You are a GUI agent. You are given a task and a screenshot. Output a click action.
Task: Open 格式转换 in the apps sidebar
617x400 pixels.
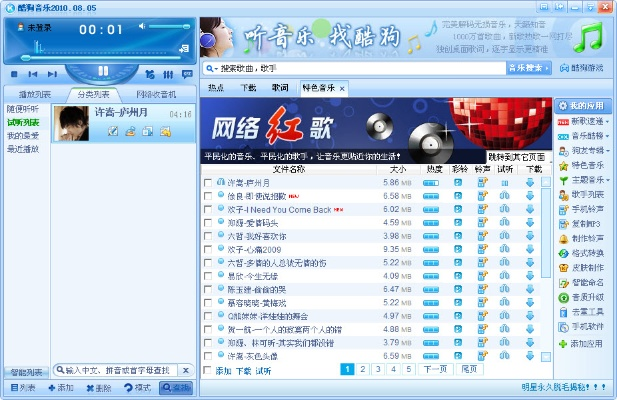(x=581, y=253)
